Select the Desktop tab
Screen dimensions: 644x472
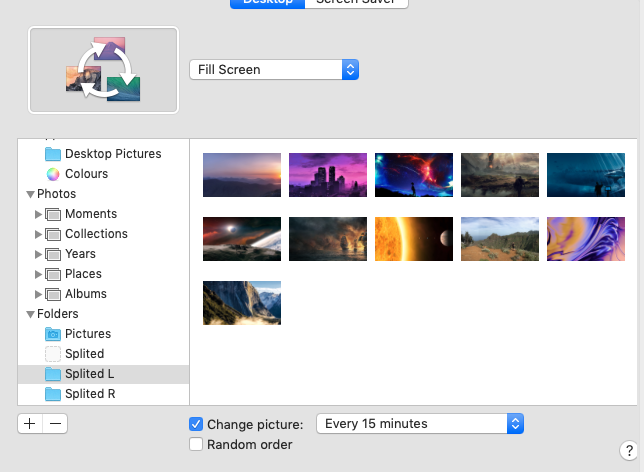(x=267, y=2)
